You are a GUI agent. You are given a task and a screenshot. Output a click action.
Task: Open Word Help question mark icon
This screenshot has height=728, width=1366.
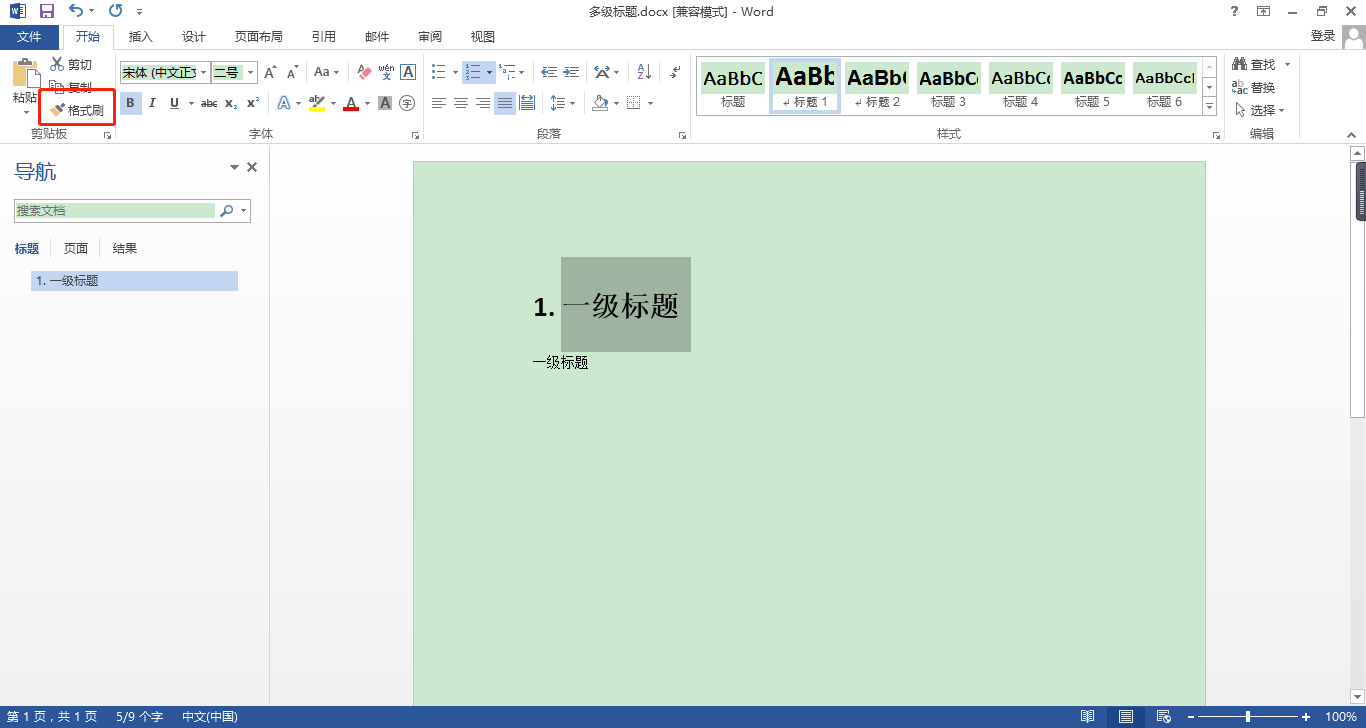click(x=1234, y=11)
